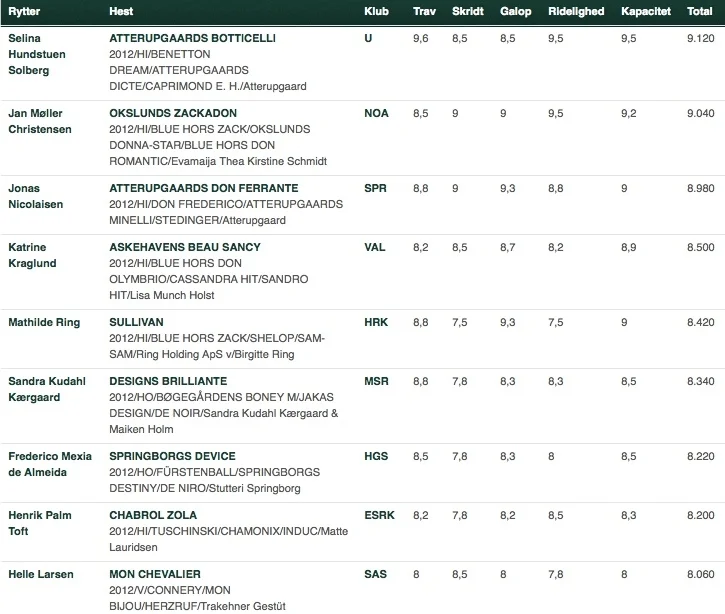Click total score 8.980
Screen dimensions: 725x614
click(700, 188)
